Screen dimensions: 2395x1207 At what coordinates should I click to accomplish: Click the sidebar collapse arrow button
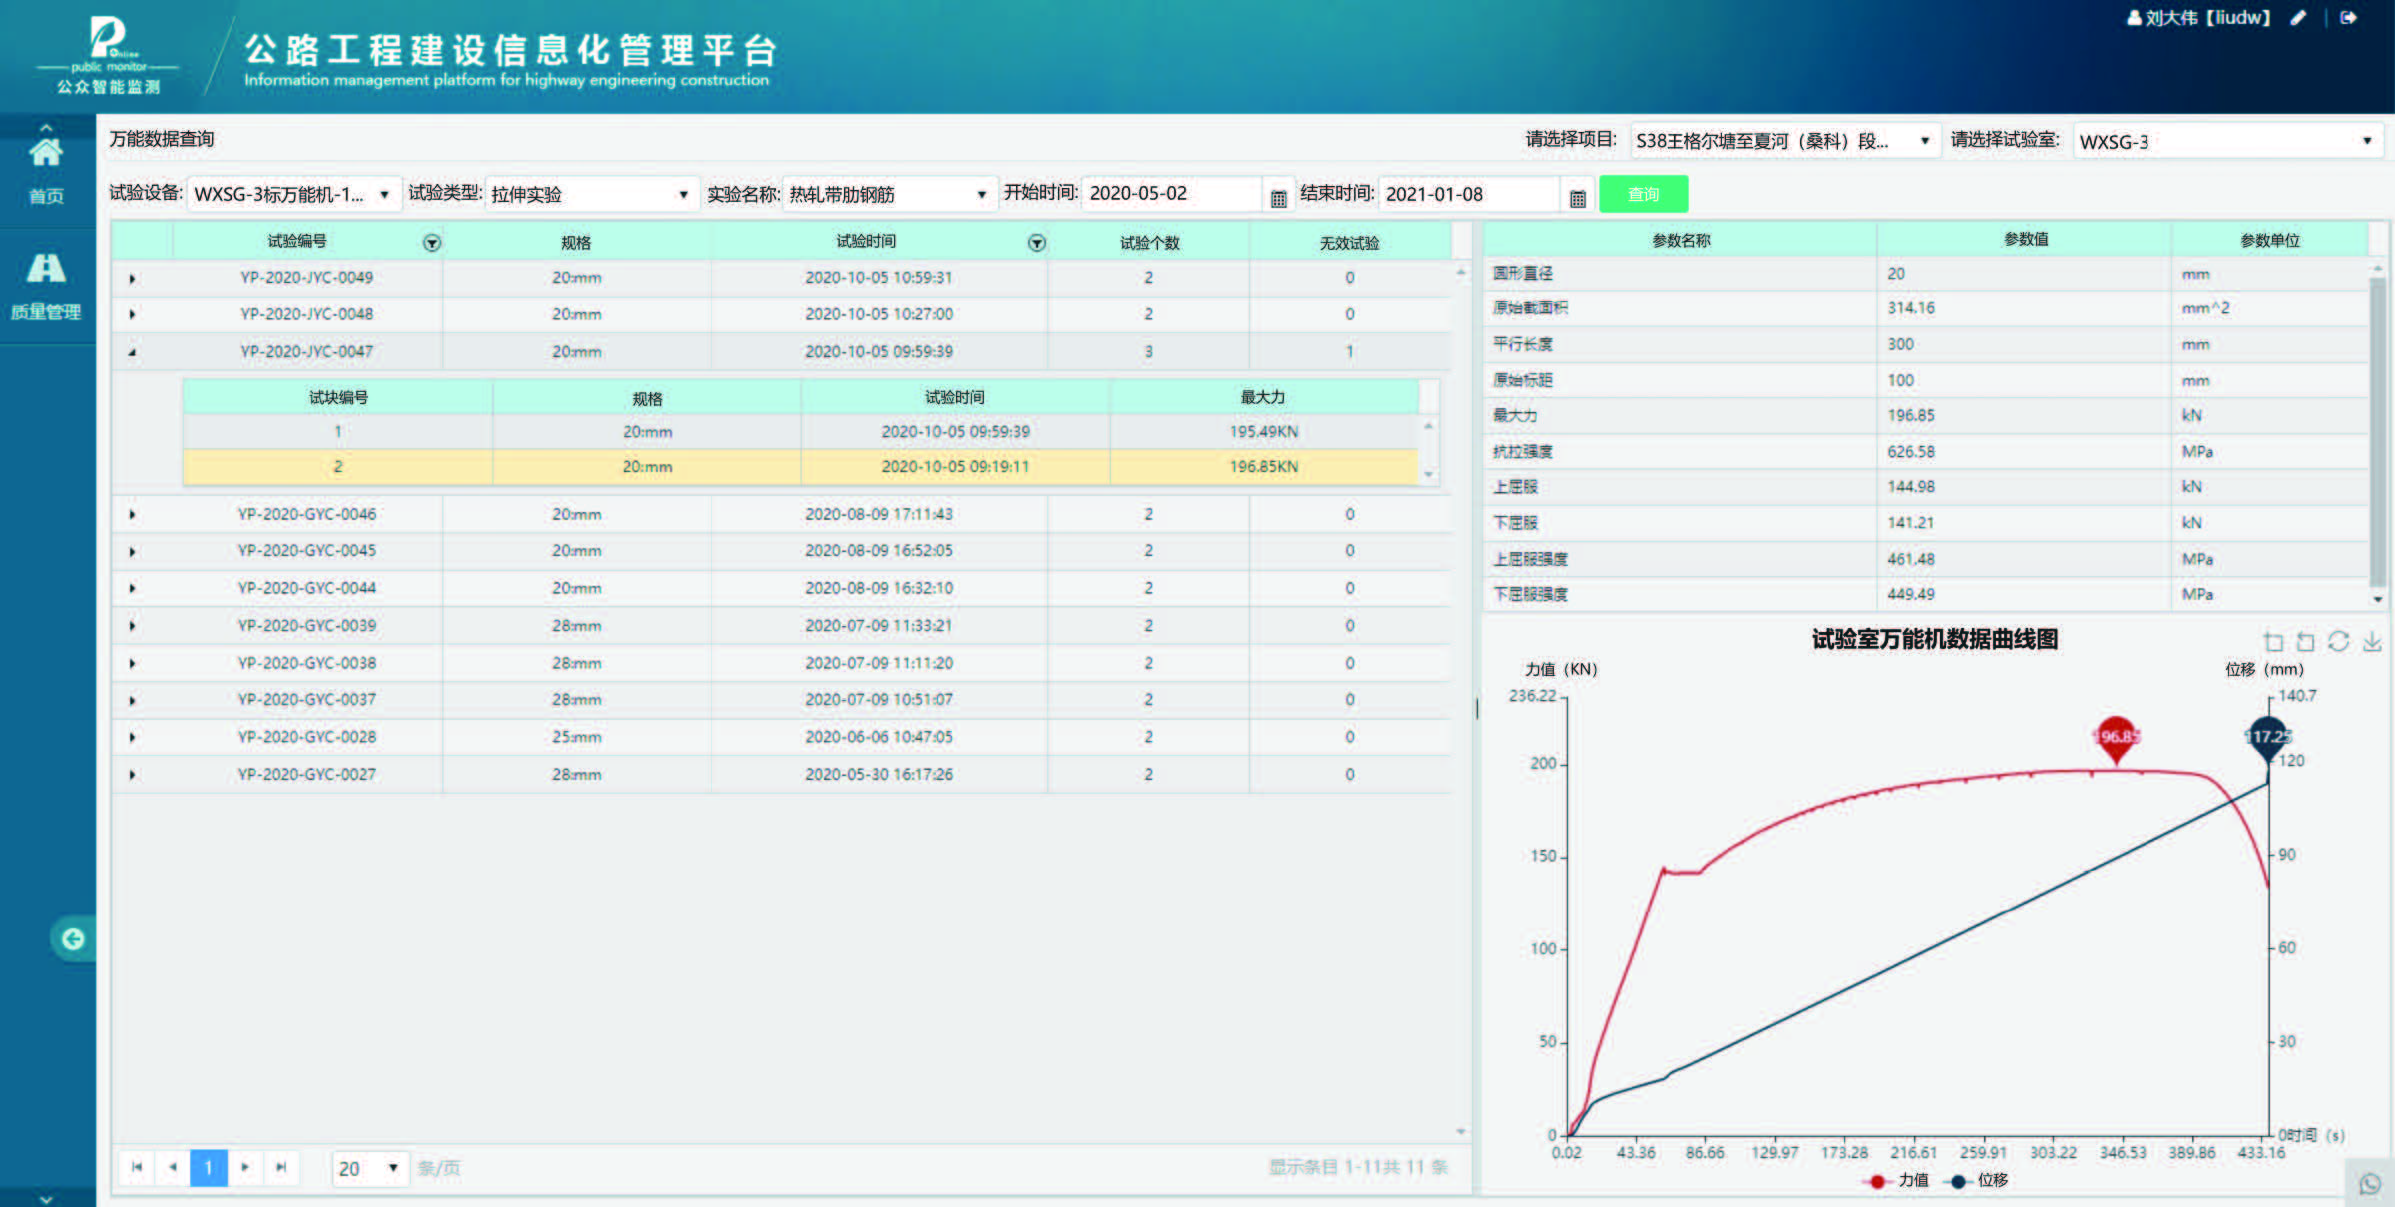click(73, 938)
